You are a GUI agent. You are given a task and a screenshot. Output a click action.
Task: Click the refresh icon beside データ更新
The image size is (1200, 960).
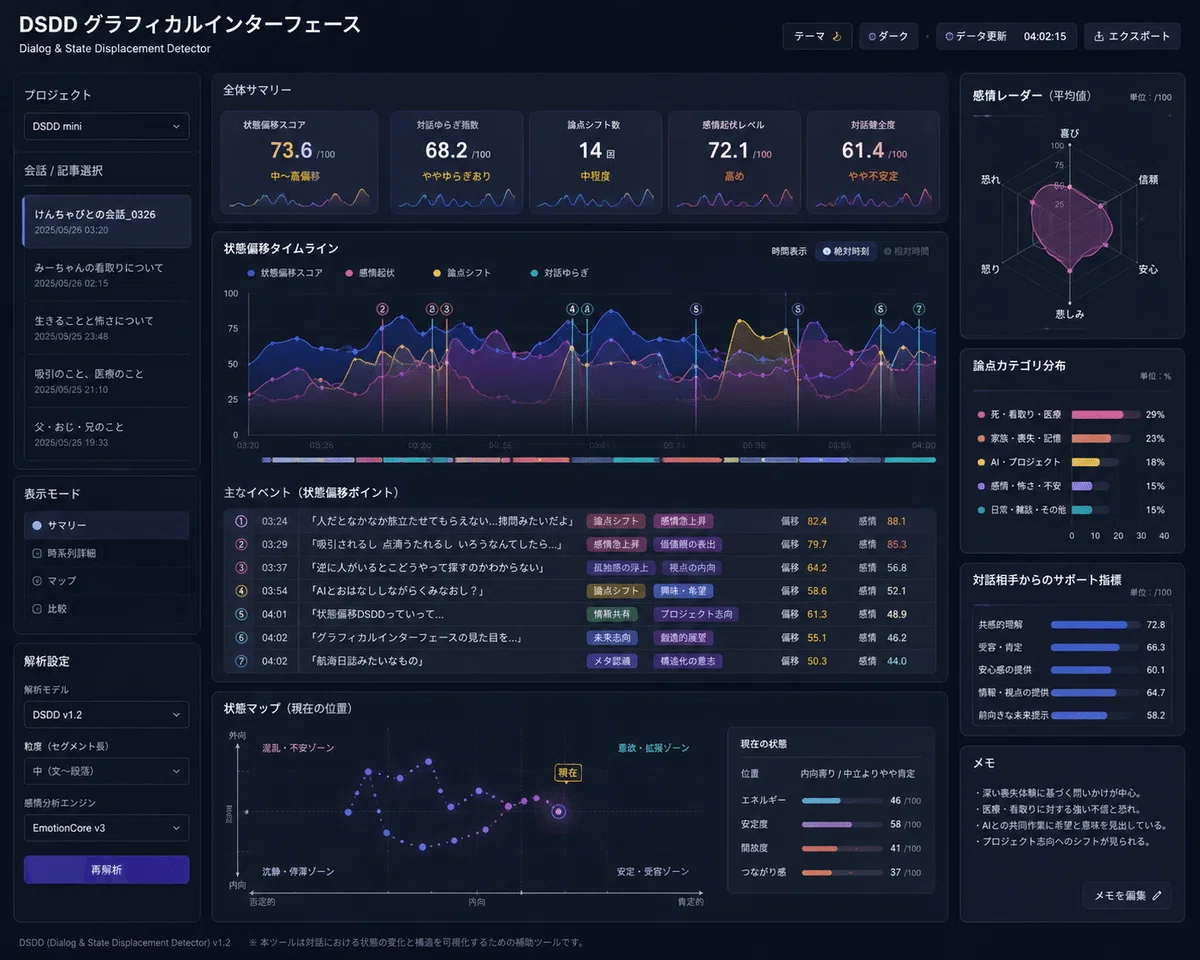pos(949,37)
